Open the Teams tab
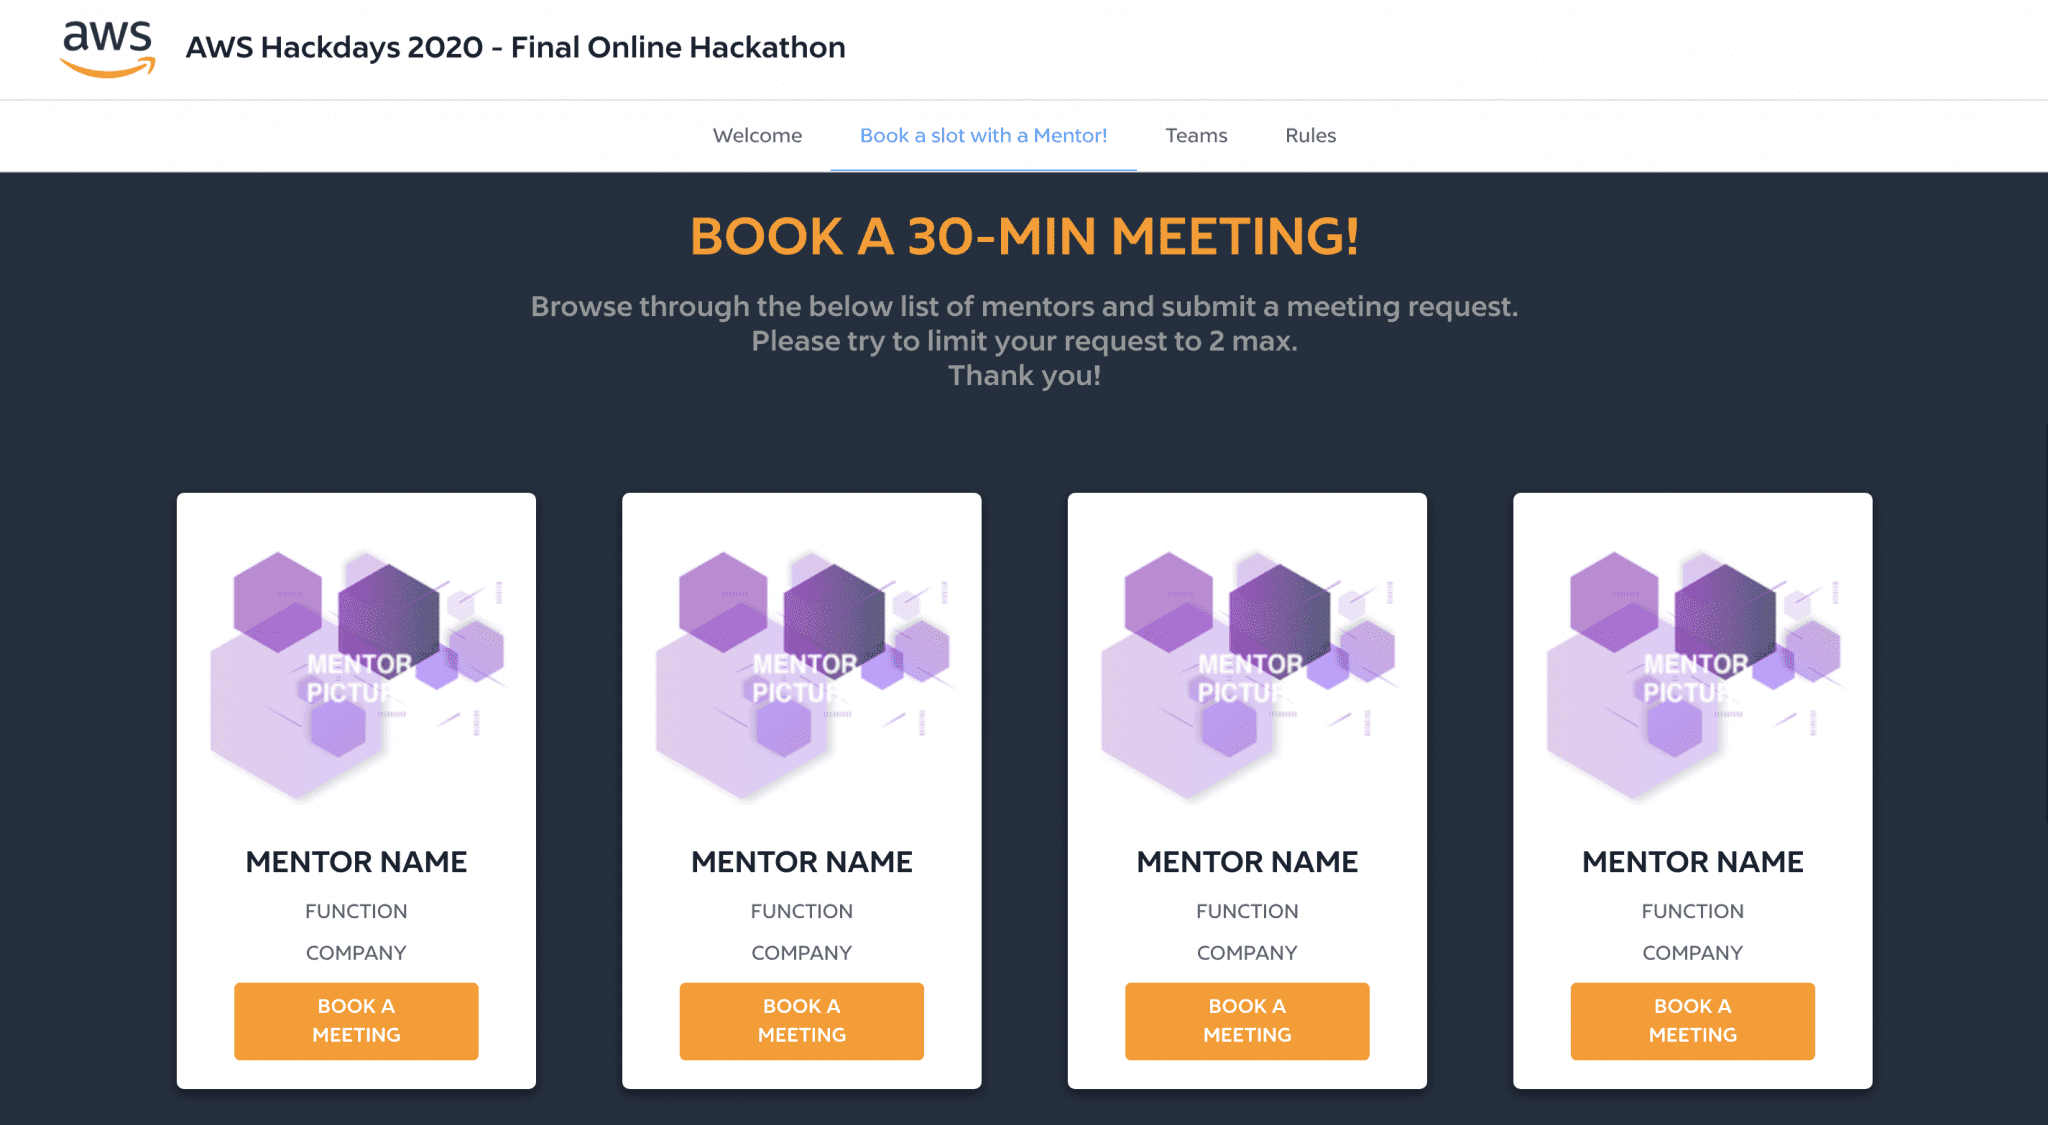Screen dimensions: 2048x1125 (1196, 135)
